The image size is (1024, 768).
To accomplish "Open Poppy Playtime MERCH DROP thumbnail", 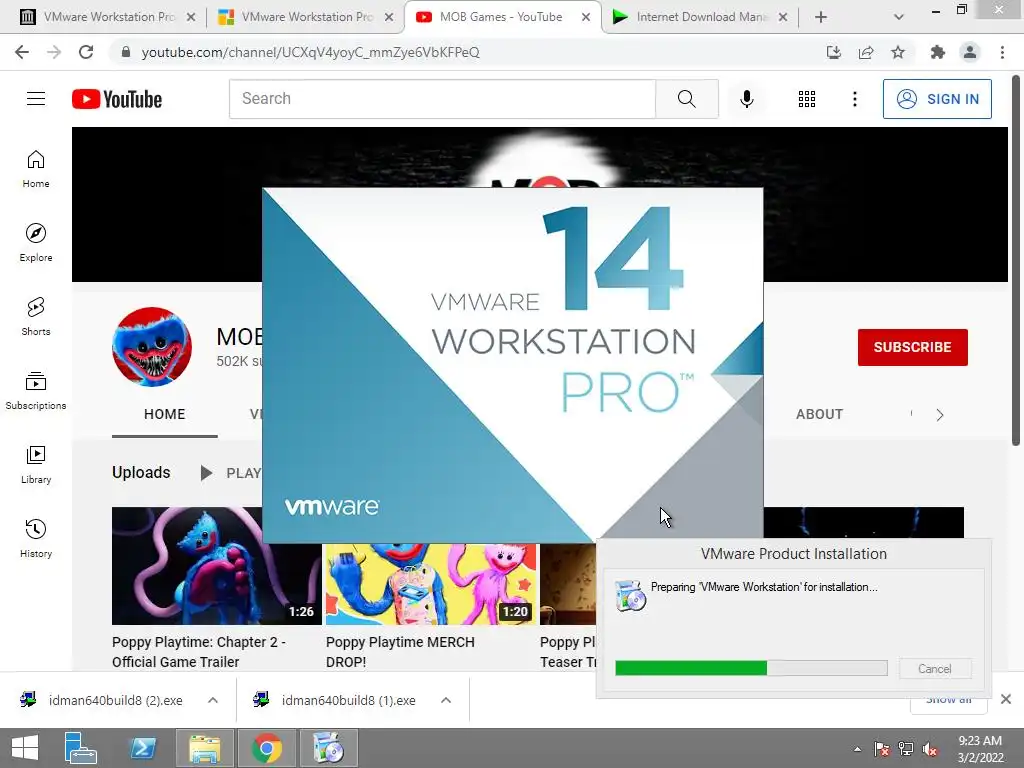I will coord(431,584).
